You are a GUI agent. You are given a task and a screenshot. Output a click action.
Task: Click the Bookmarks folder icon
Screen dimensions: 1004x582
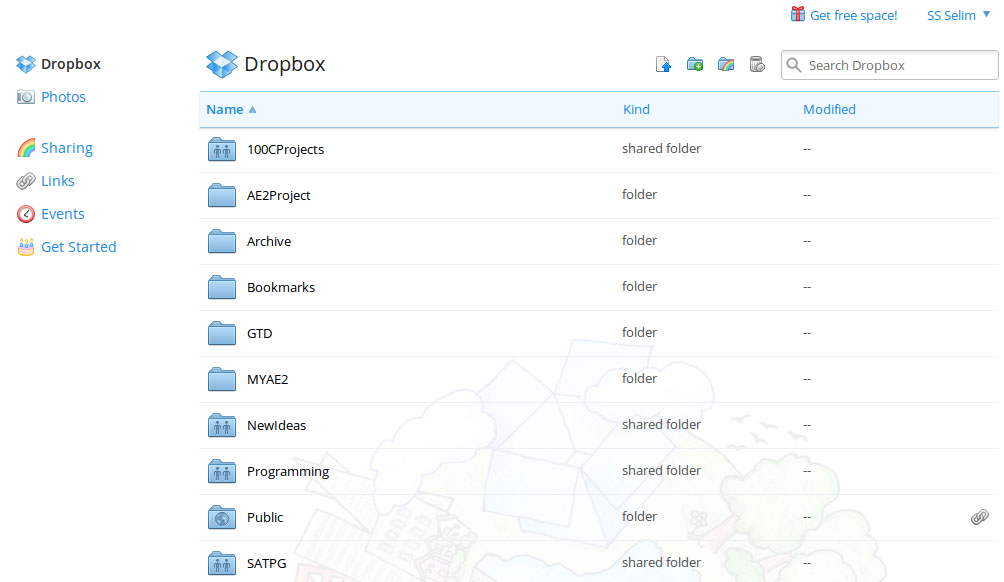tap(222, 287)
